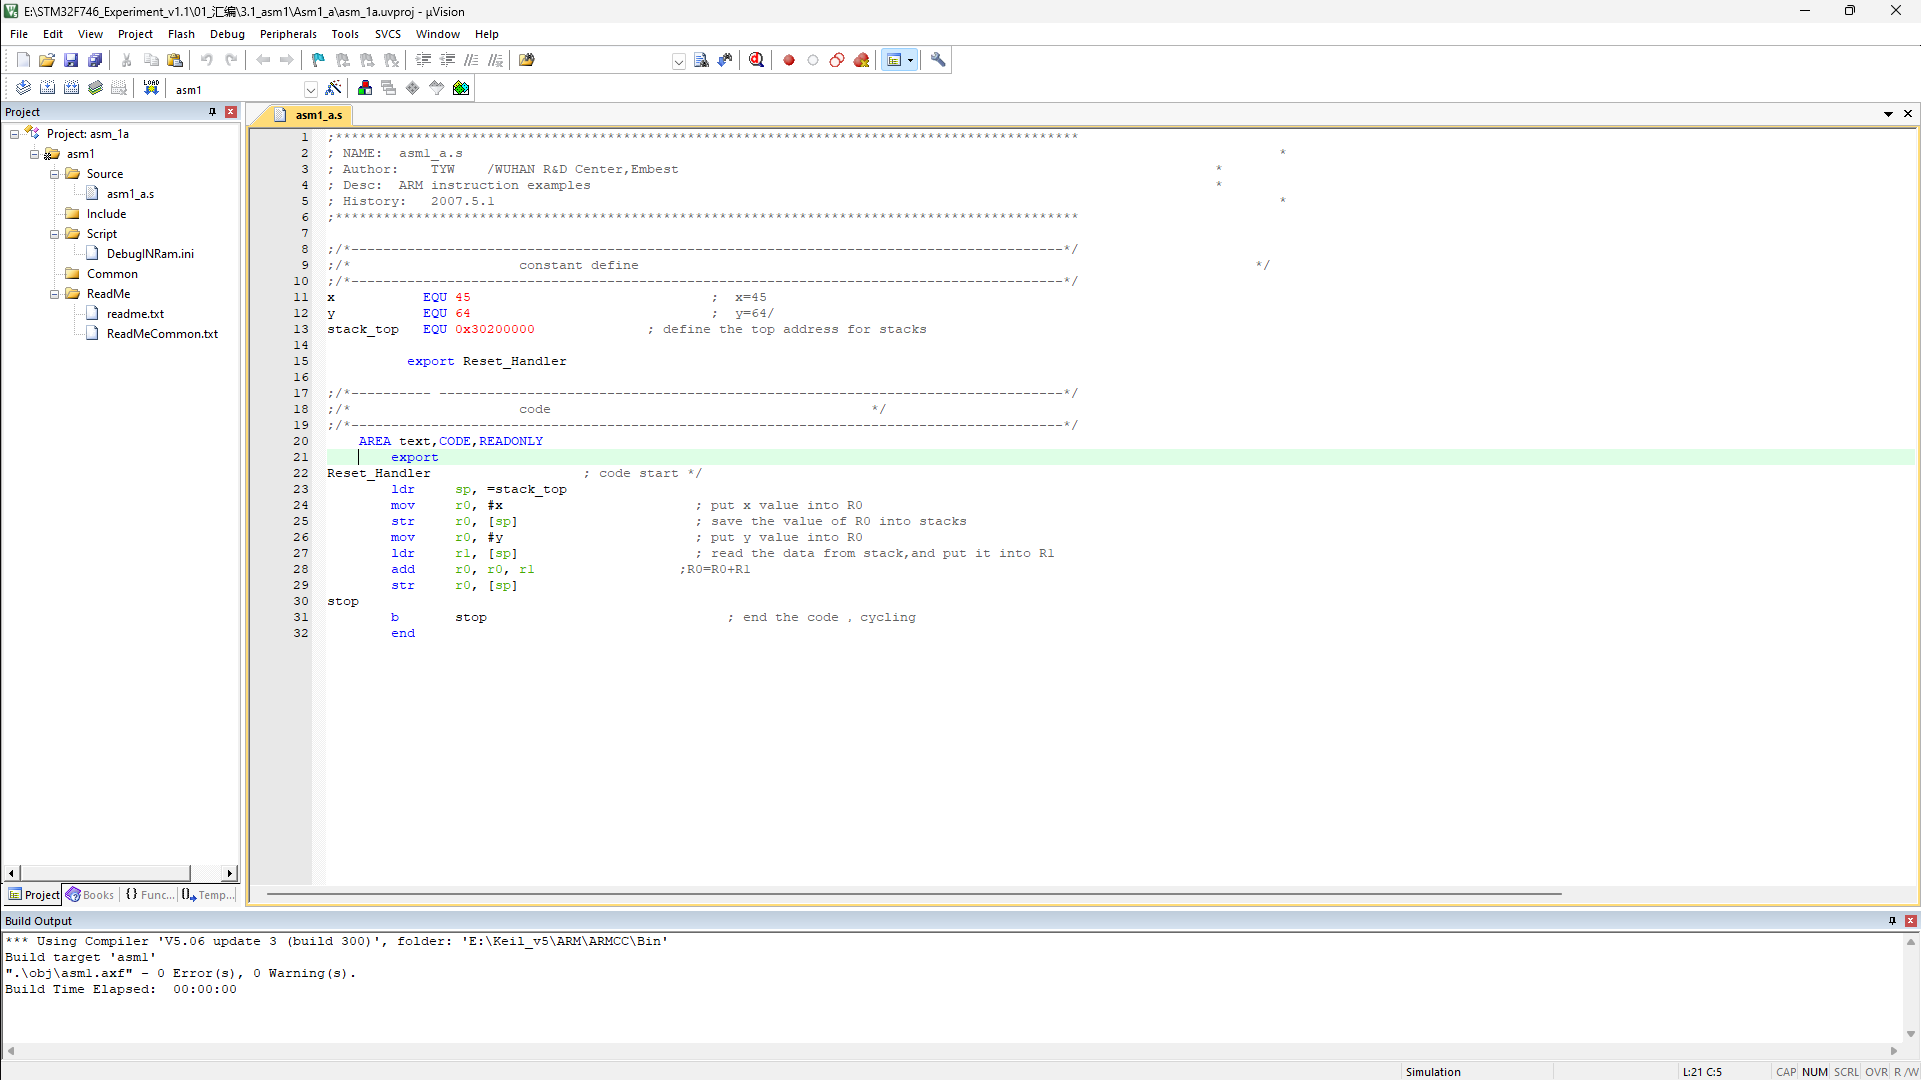Open Pack Installer icon
Image resolution: width=1921 pixels, height=1080 pixels.
pyautogui.click(x=461, y=88)
